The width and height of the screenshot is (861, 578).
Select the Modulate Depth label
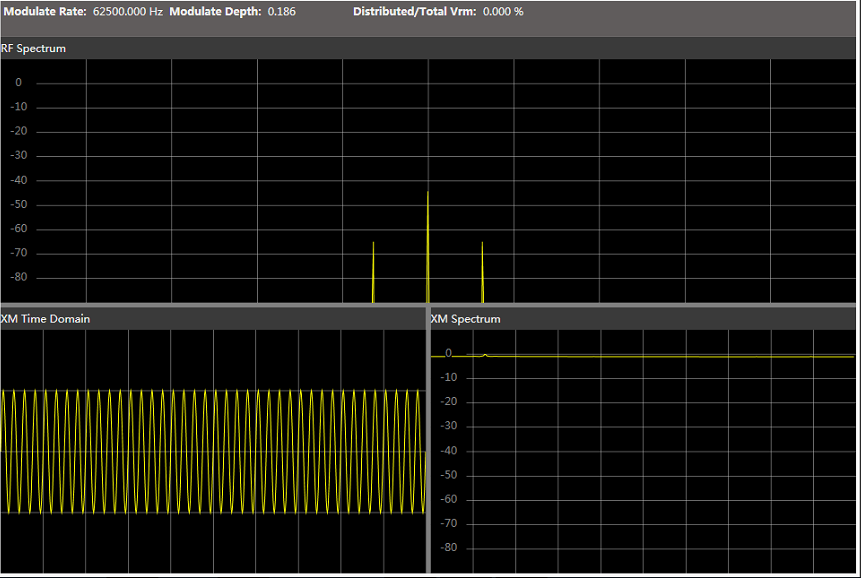[x=215, y=12]
